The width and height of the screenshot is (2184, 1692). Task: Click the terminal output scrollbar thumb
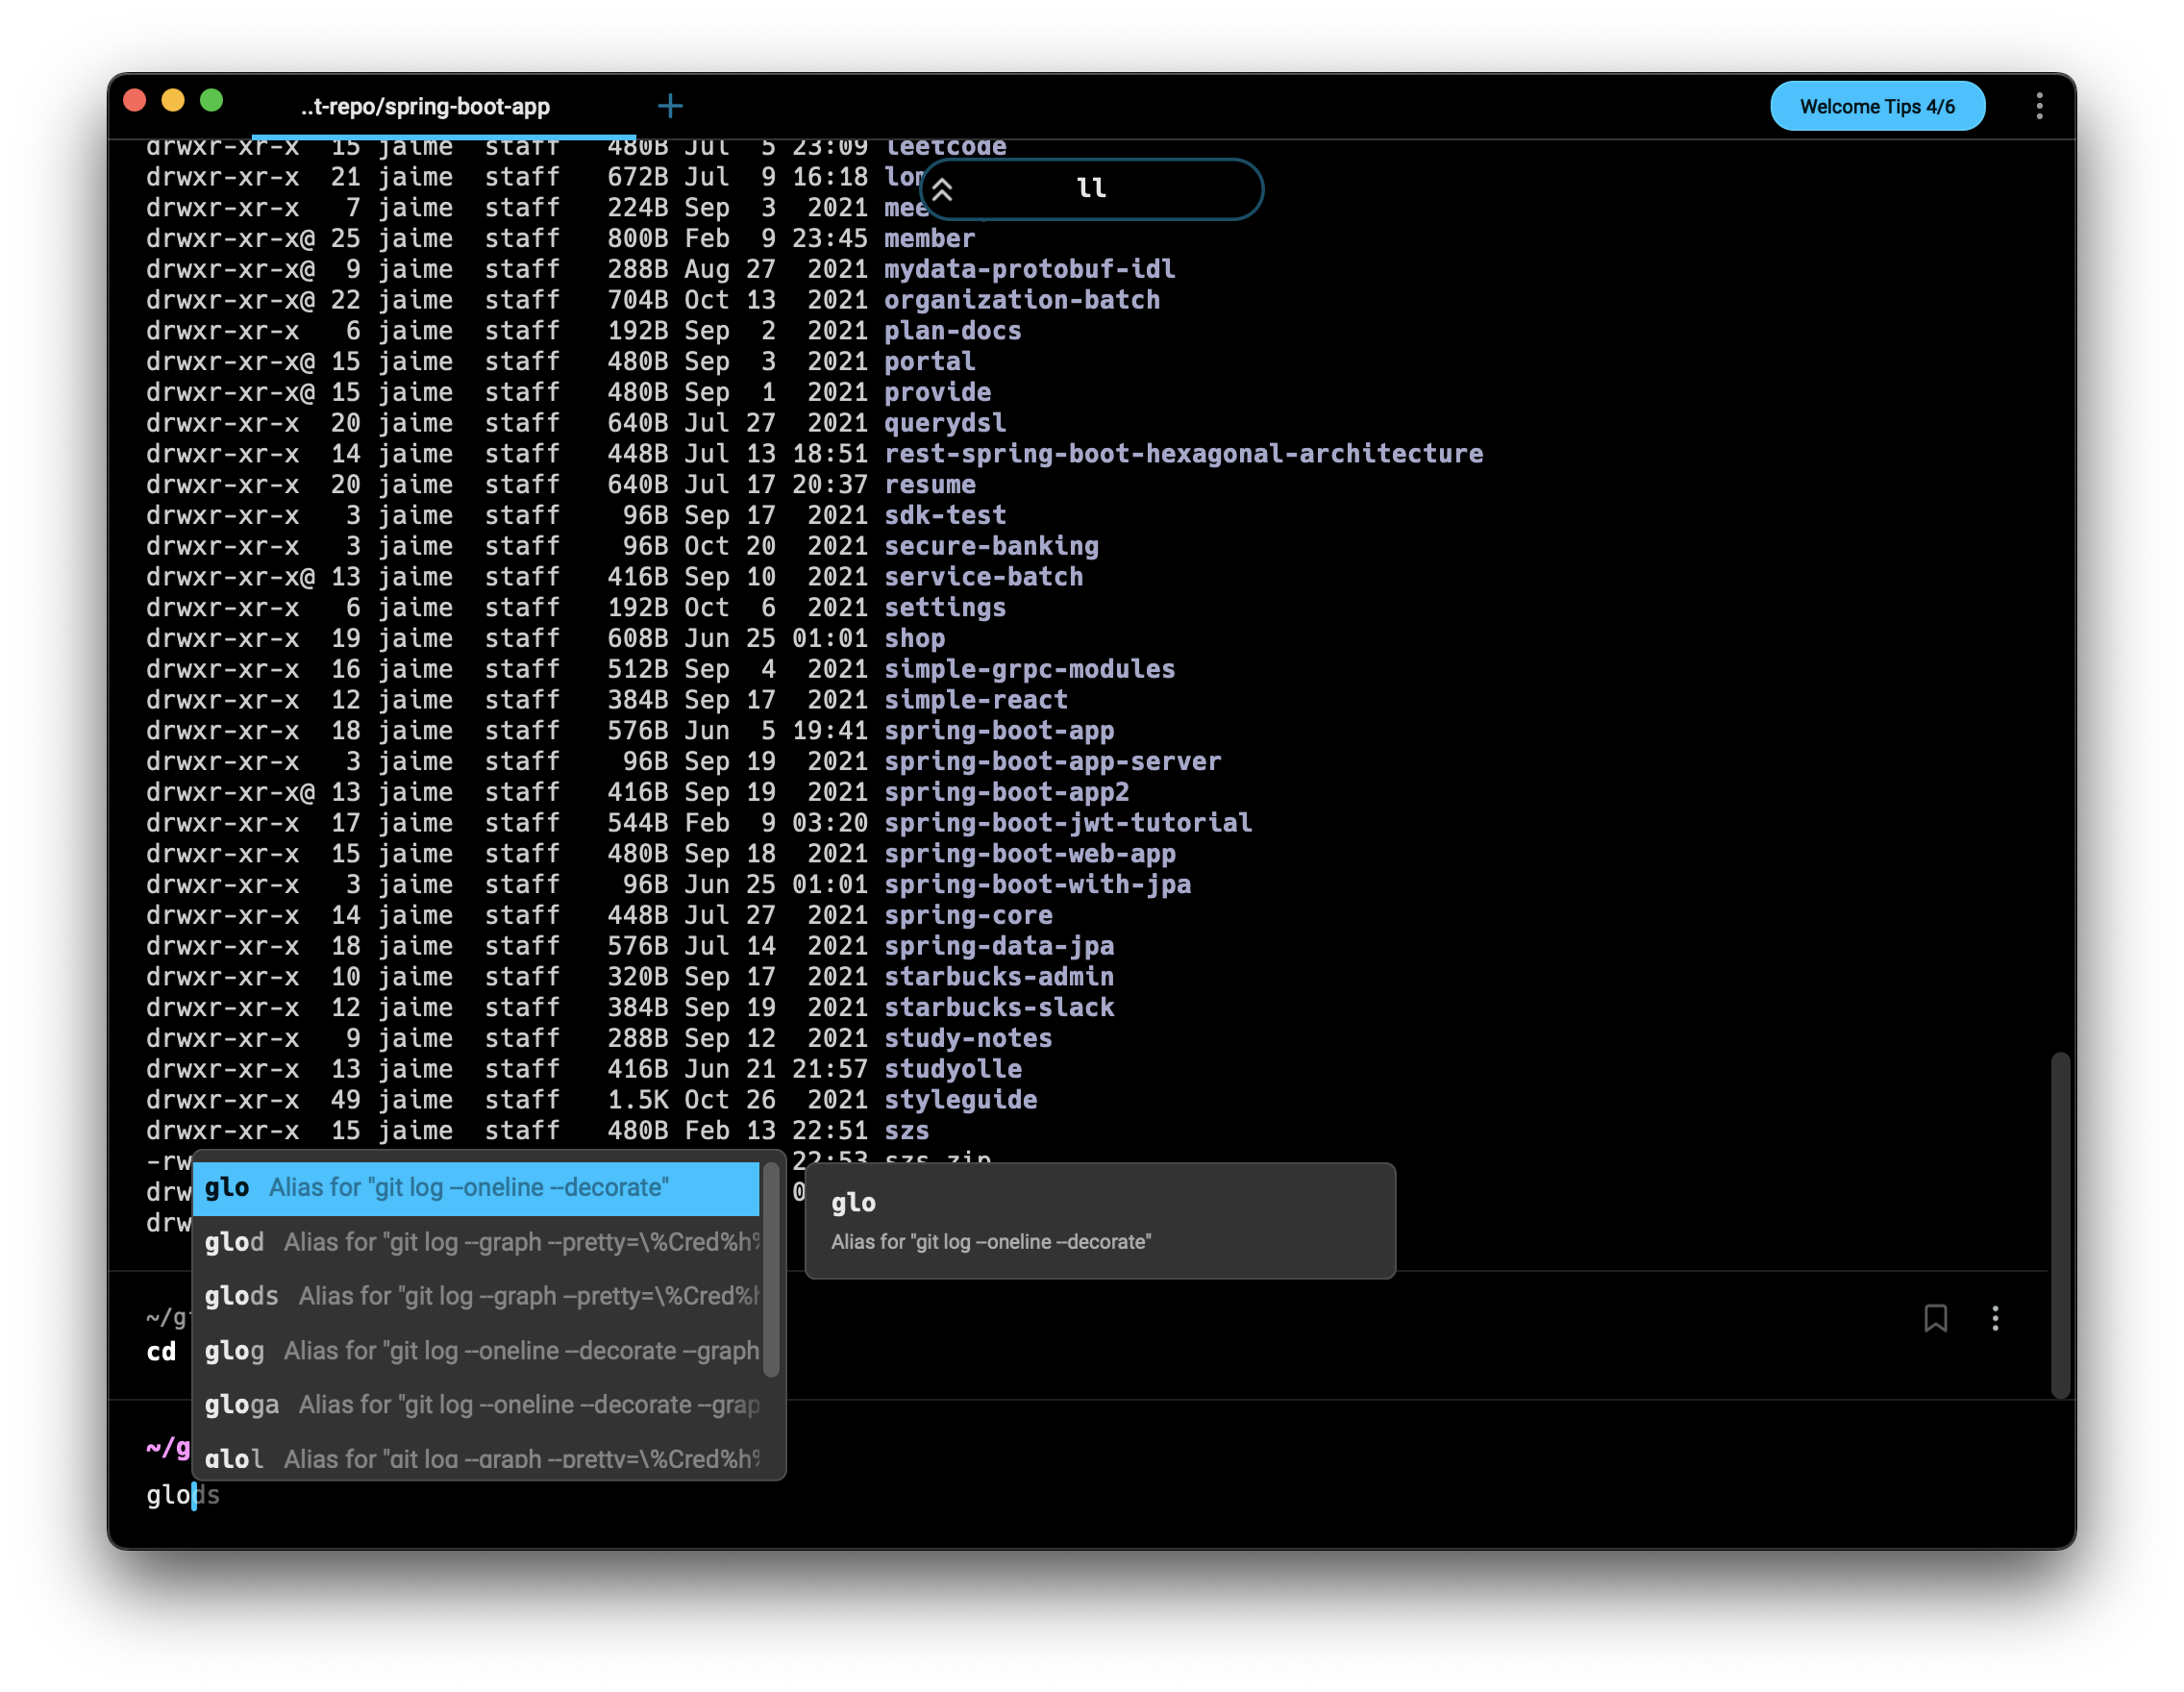[2059, 1225]
